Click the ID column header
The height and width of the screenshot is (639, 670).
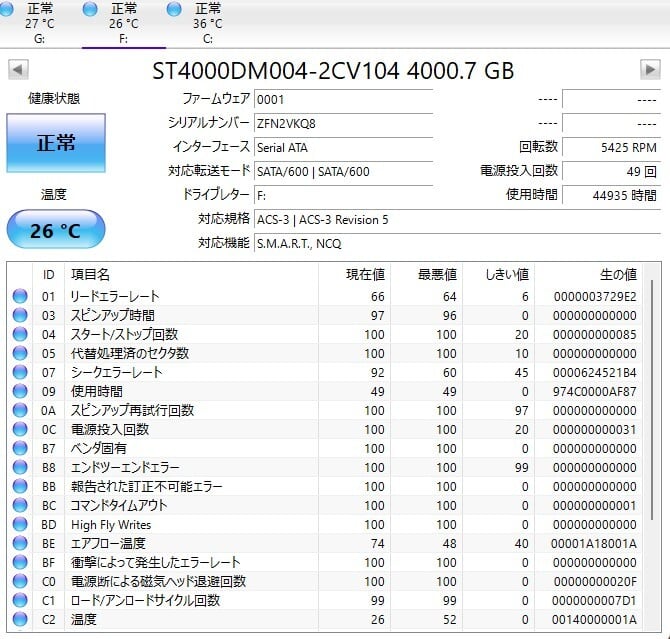pos(48,274)
